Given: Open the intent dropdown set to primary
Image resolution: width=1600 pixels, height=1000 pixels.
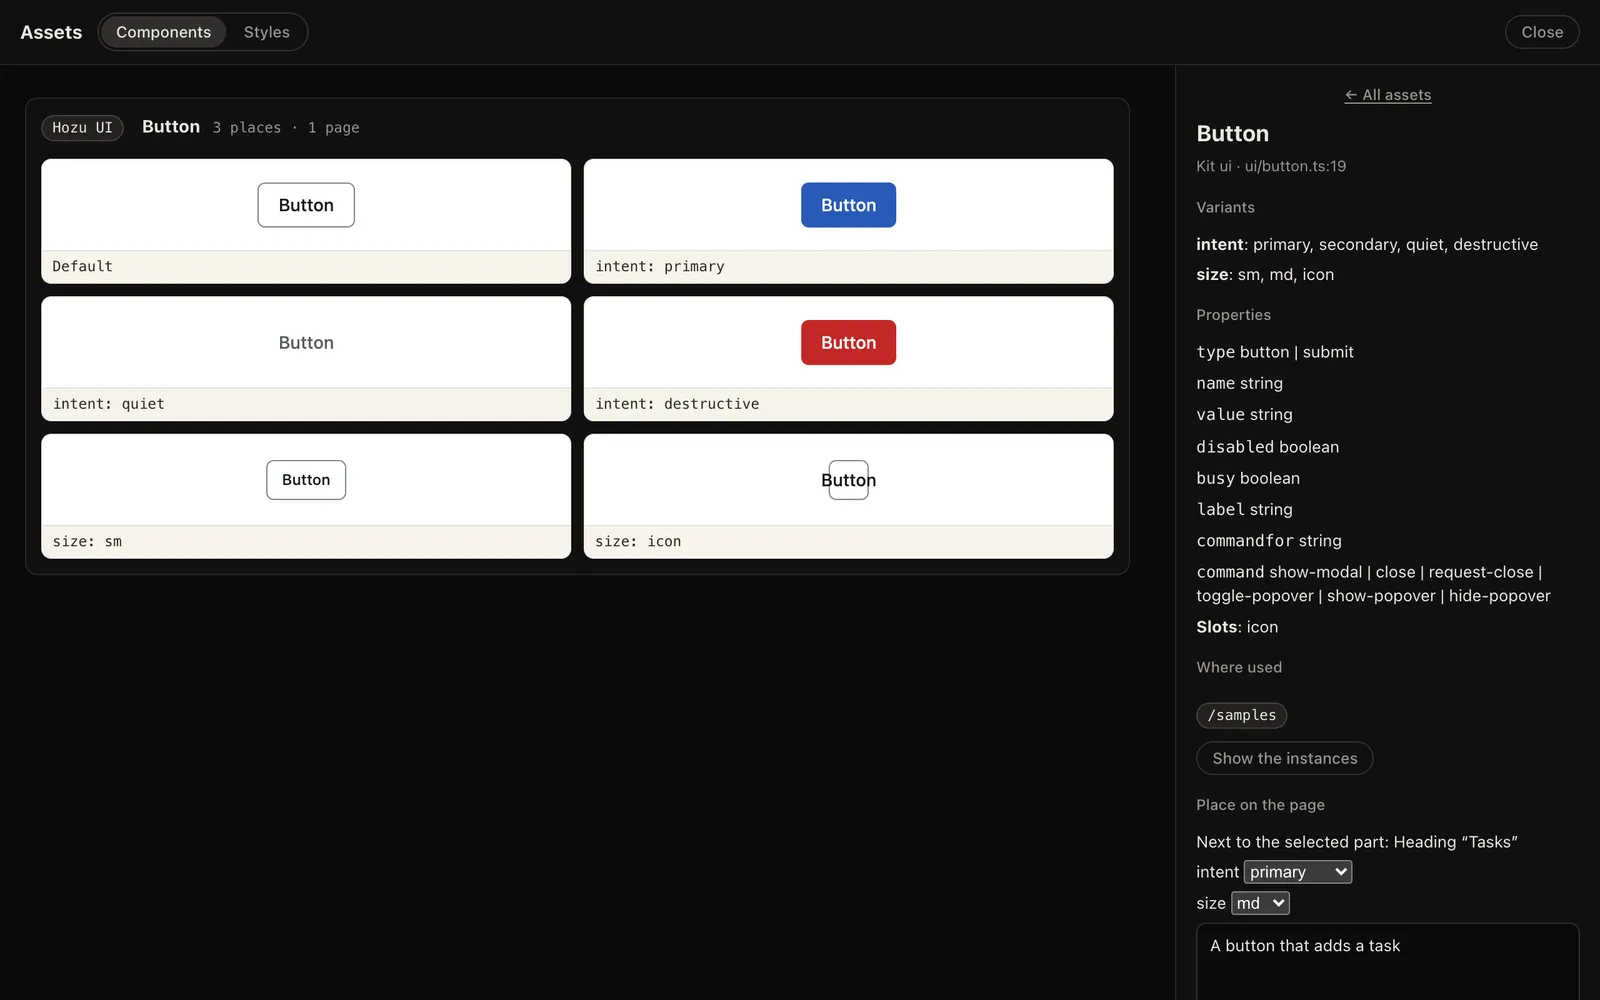Looking at the screenshot, I should [1297, 872].
